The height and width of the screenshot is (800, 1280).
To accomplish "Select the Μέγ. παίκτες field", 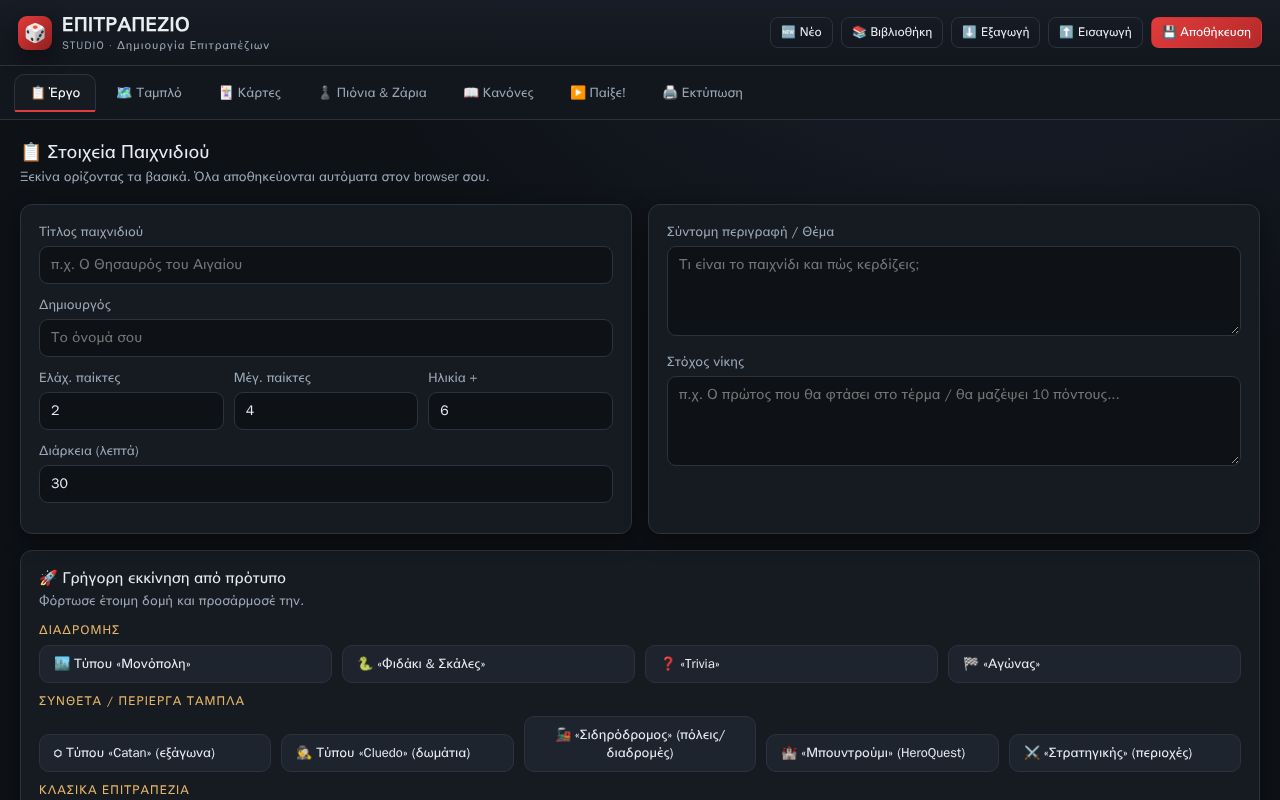I will pos(326,411).
